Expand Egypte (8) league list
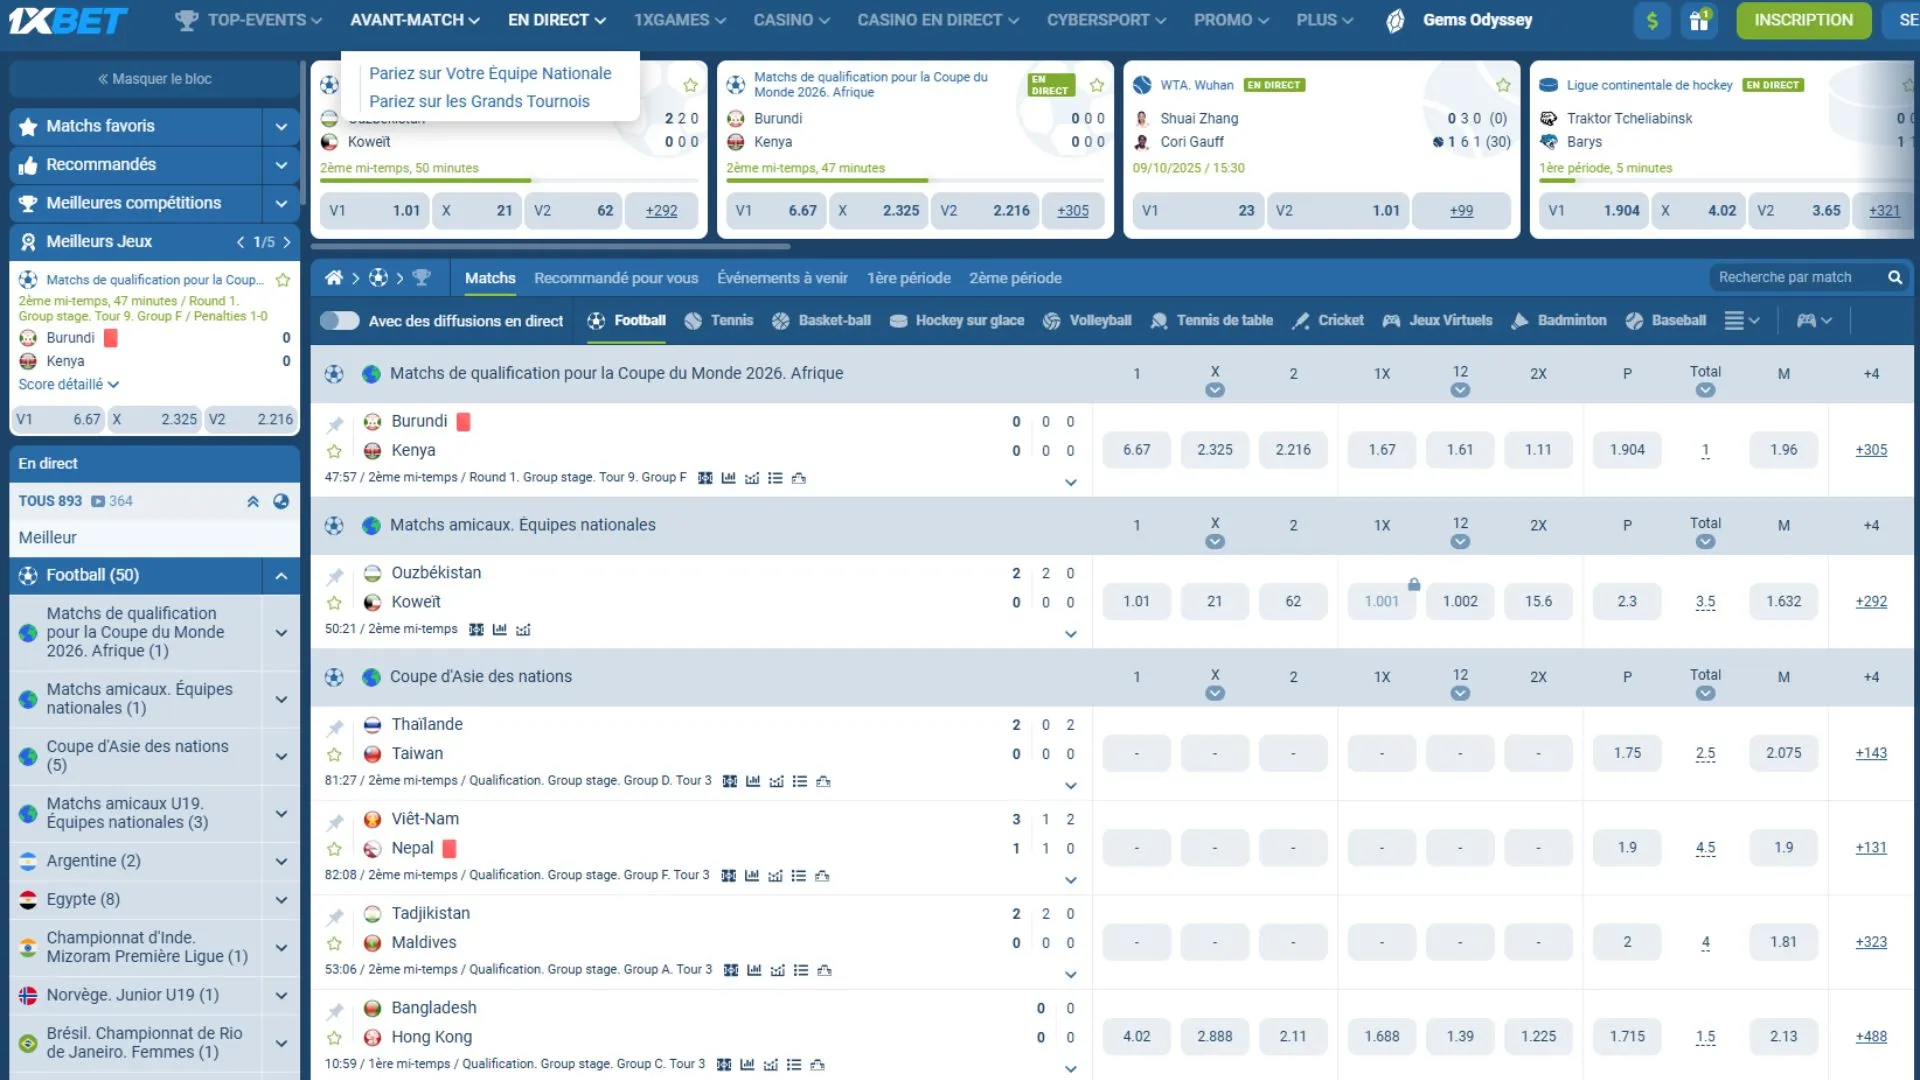1920x1080 pixels. coord(281,900)
